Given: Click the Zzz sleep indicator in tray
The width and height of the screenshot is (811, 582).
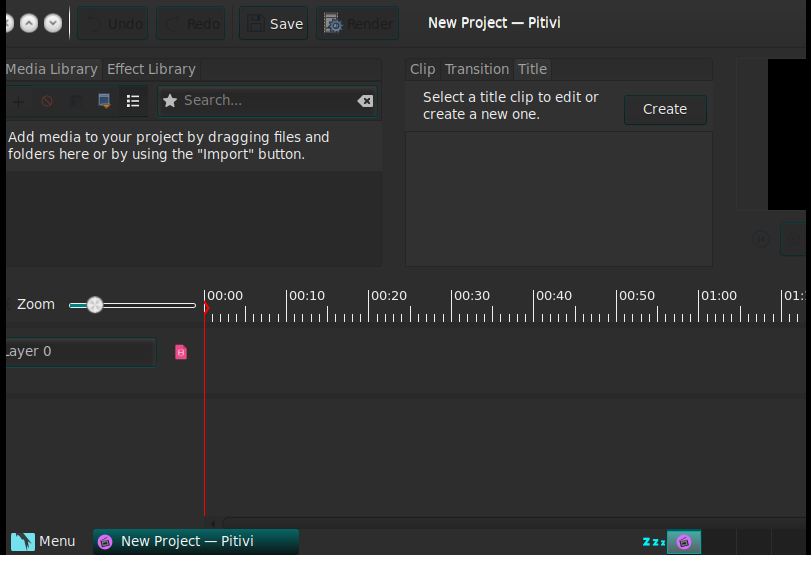Looking at the screenshot, I should pyautogui.click(x=654, y=542).
